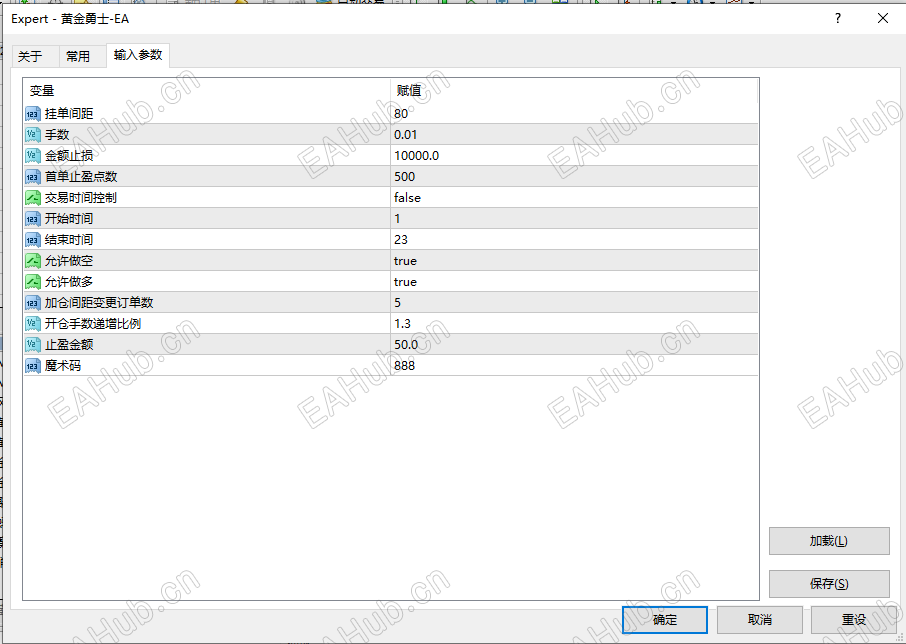Close the Expert 黄金勇士-EA dialog
This screenshot has height=644, width=906.
[x=883, y=18]
